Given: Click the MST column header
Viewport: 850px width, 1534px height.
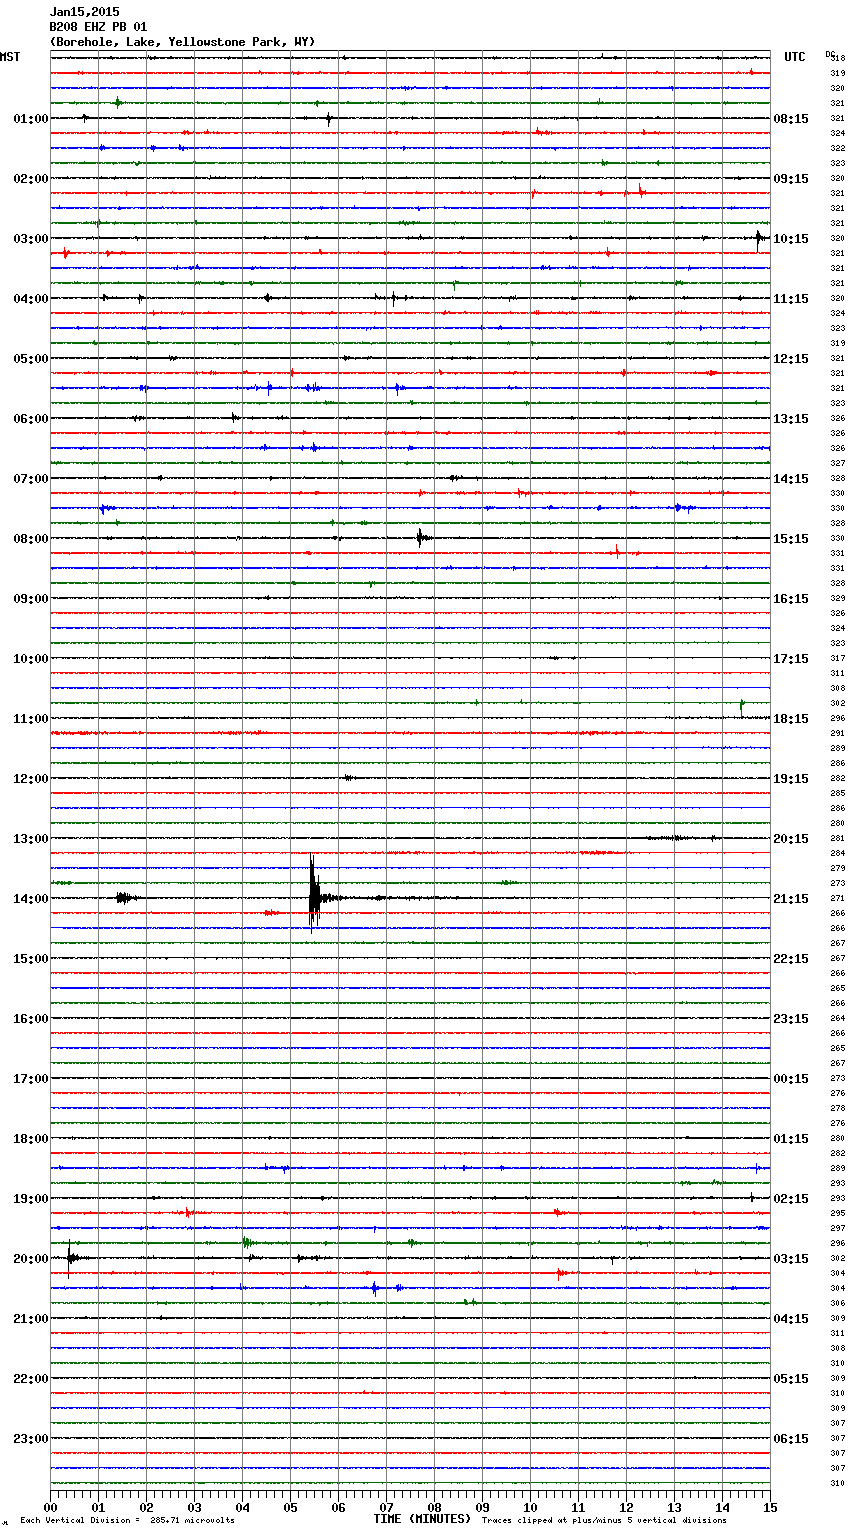Looking at the screenshot, I should tap(10, 57).
